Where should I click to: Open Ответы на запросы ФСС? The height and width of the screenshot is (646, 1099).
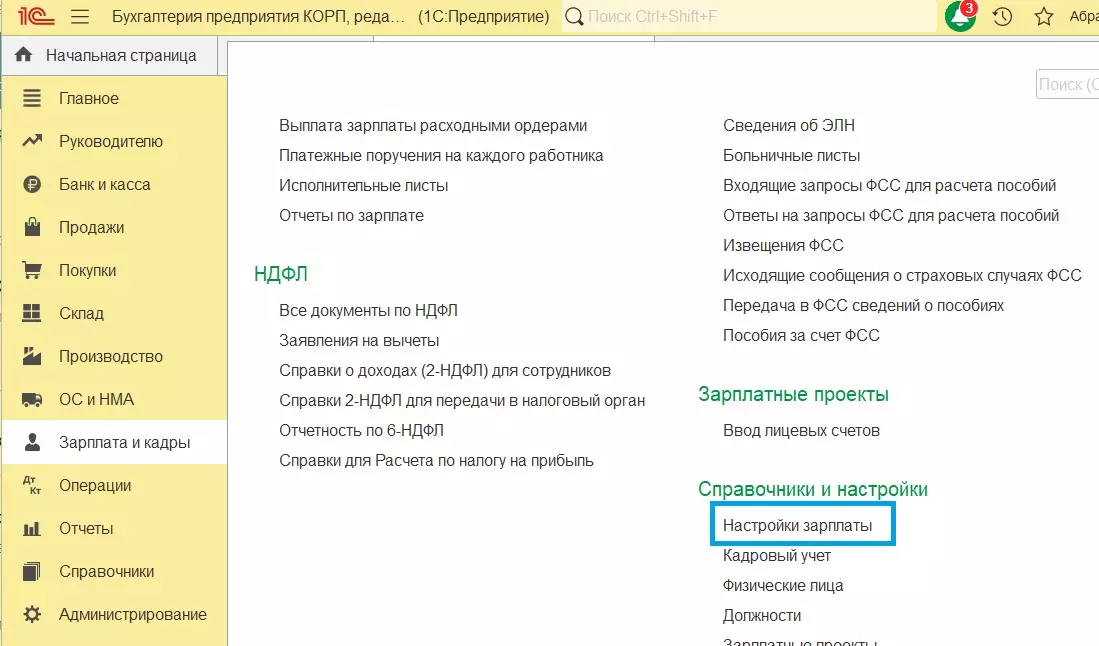tap(891, 216)
